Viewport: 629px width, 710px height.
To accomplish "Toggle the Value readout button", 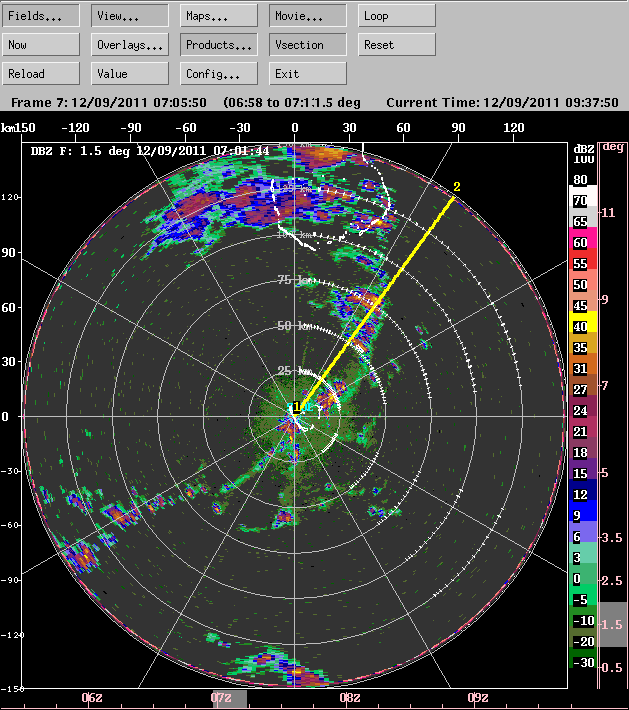I will click(x=130, y=74).
